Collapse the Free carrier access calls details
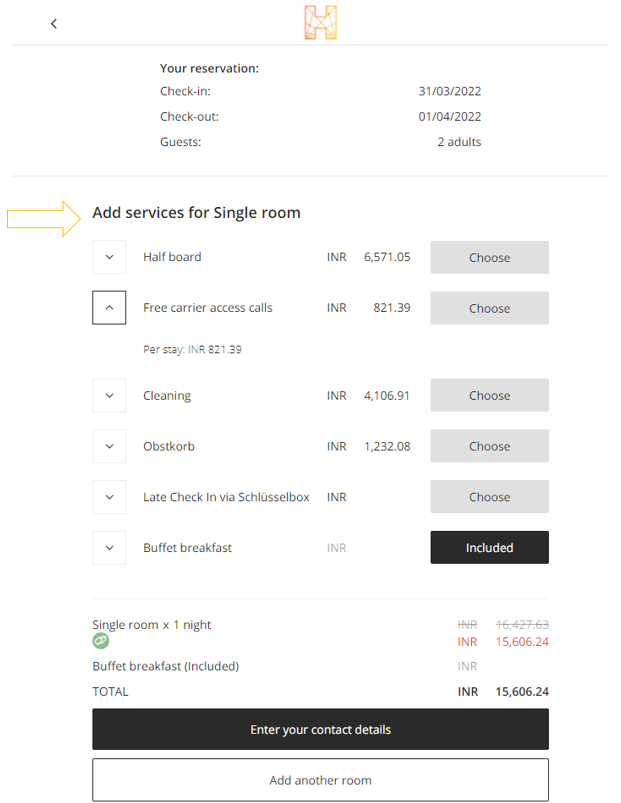 [x=109, y=307]
